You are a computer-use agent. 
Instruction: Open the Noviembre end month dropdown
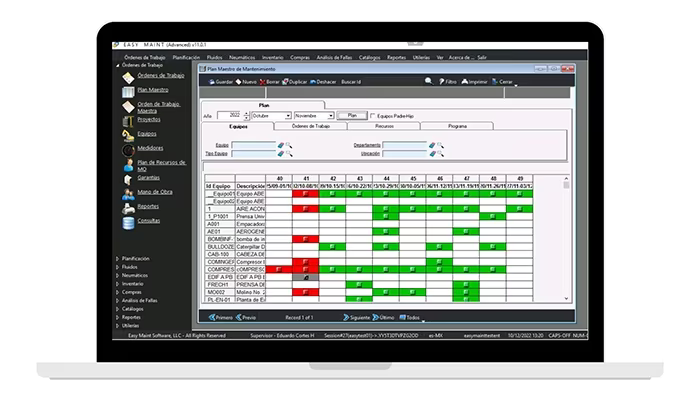click(x=331, y=116)
